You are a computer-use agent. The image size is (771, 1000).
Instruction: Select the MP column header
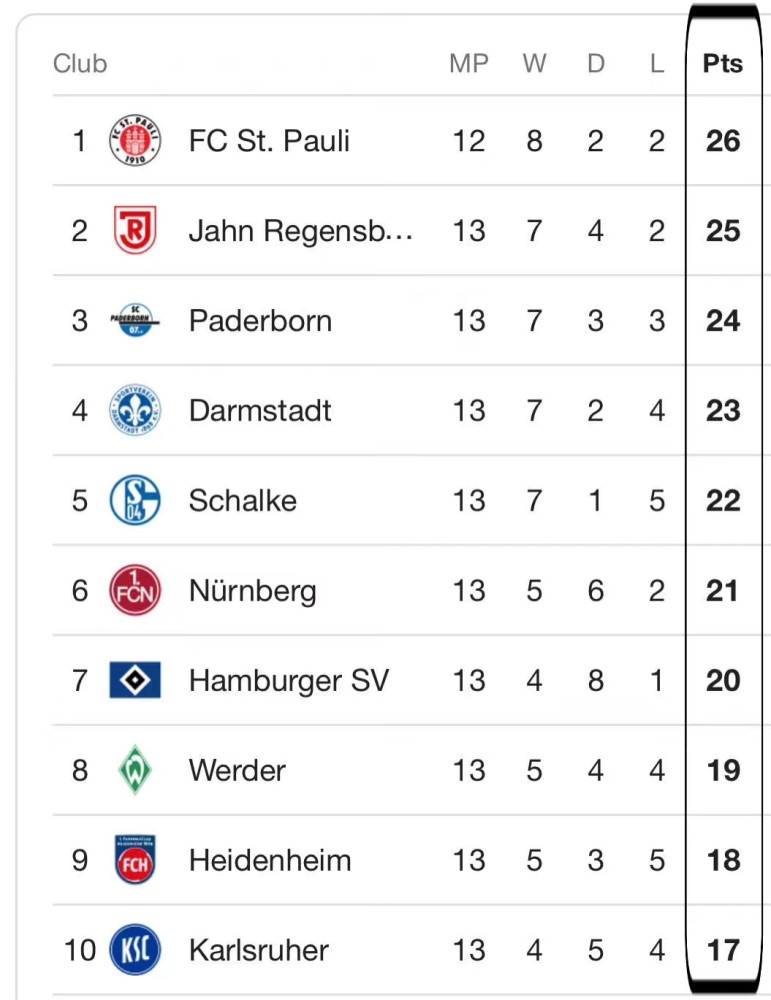click(x=469, y=64)
